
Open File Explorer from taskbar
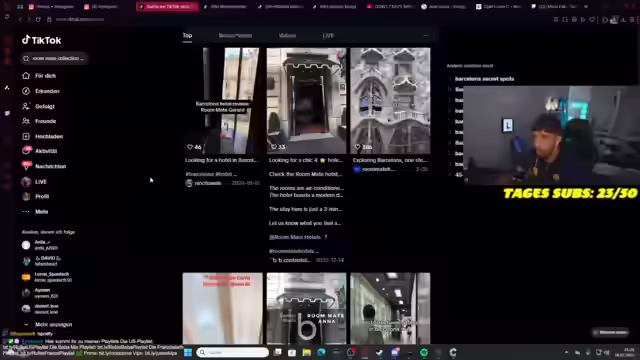pos(307,352)
